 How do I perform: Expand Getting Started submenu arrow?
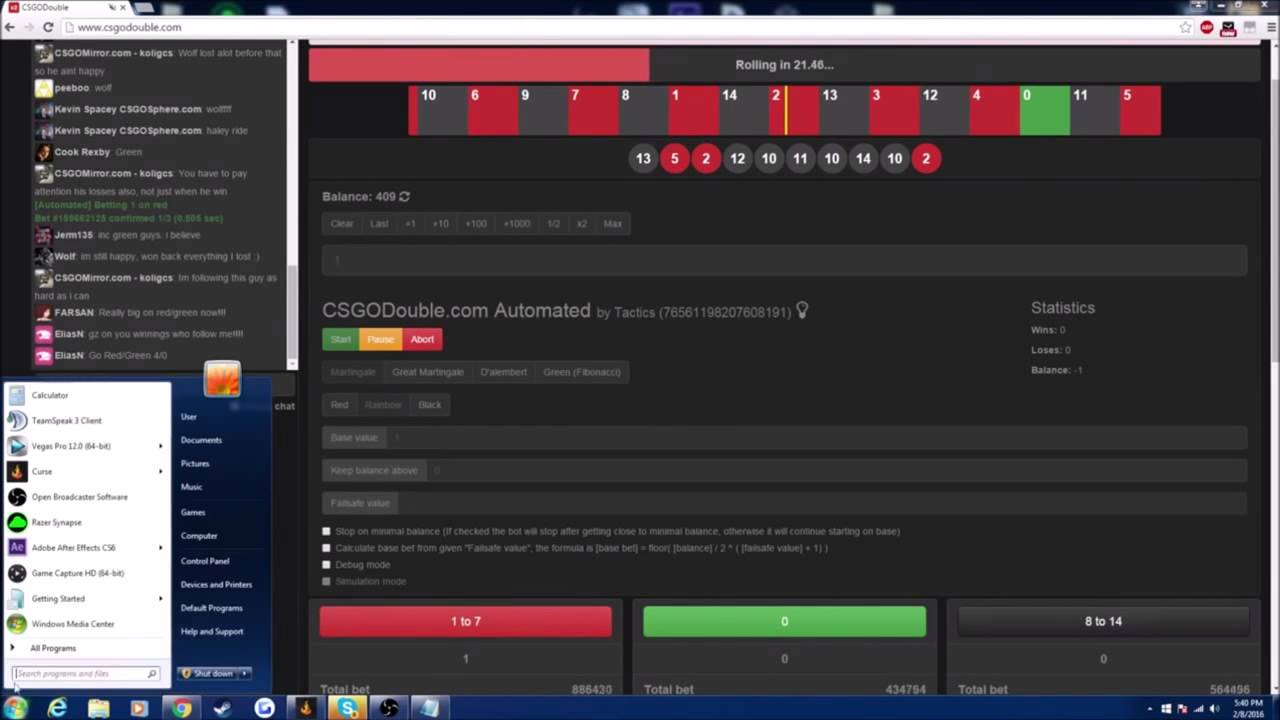[x=160, y=599]
